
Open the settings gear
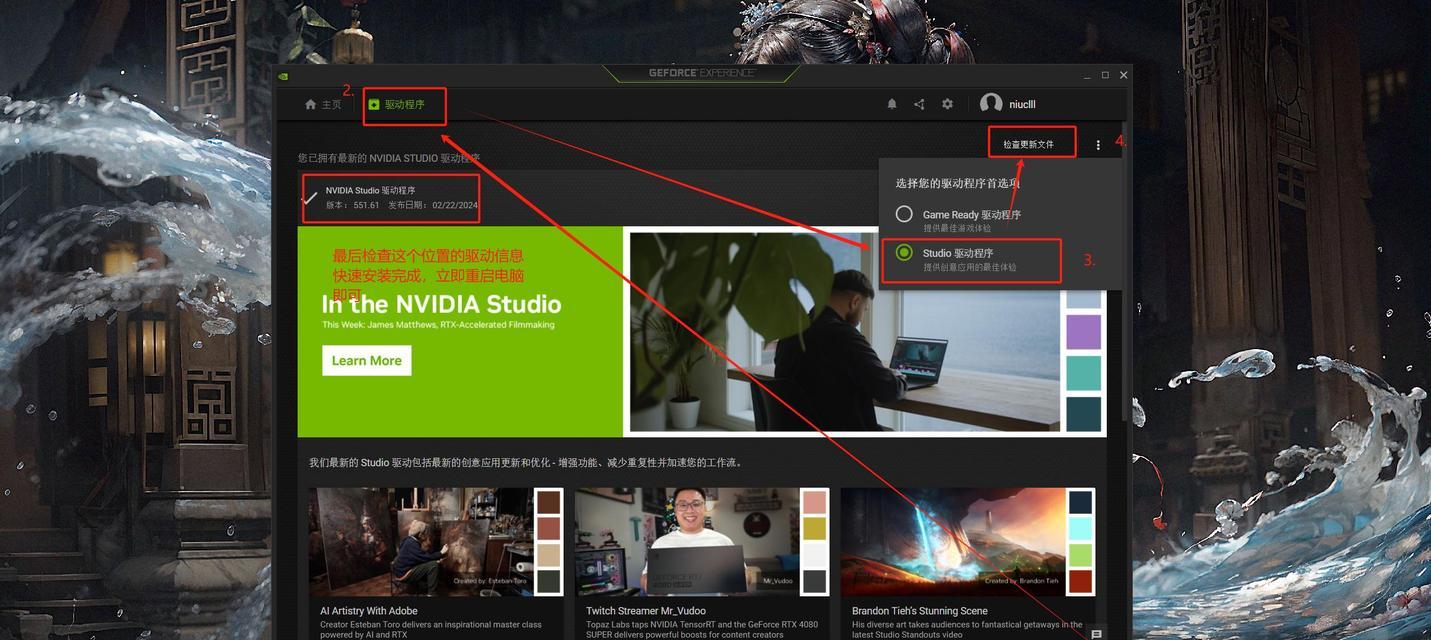(947, 104)
